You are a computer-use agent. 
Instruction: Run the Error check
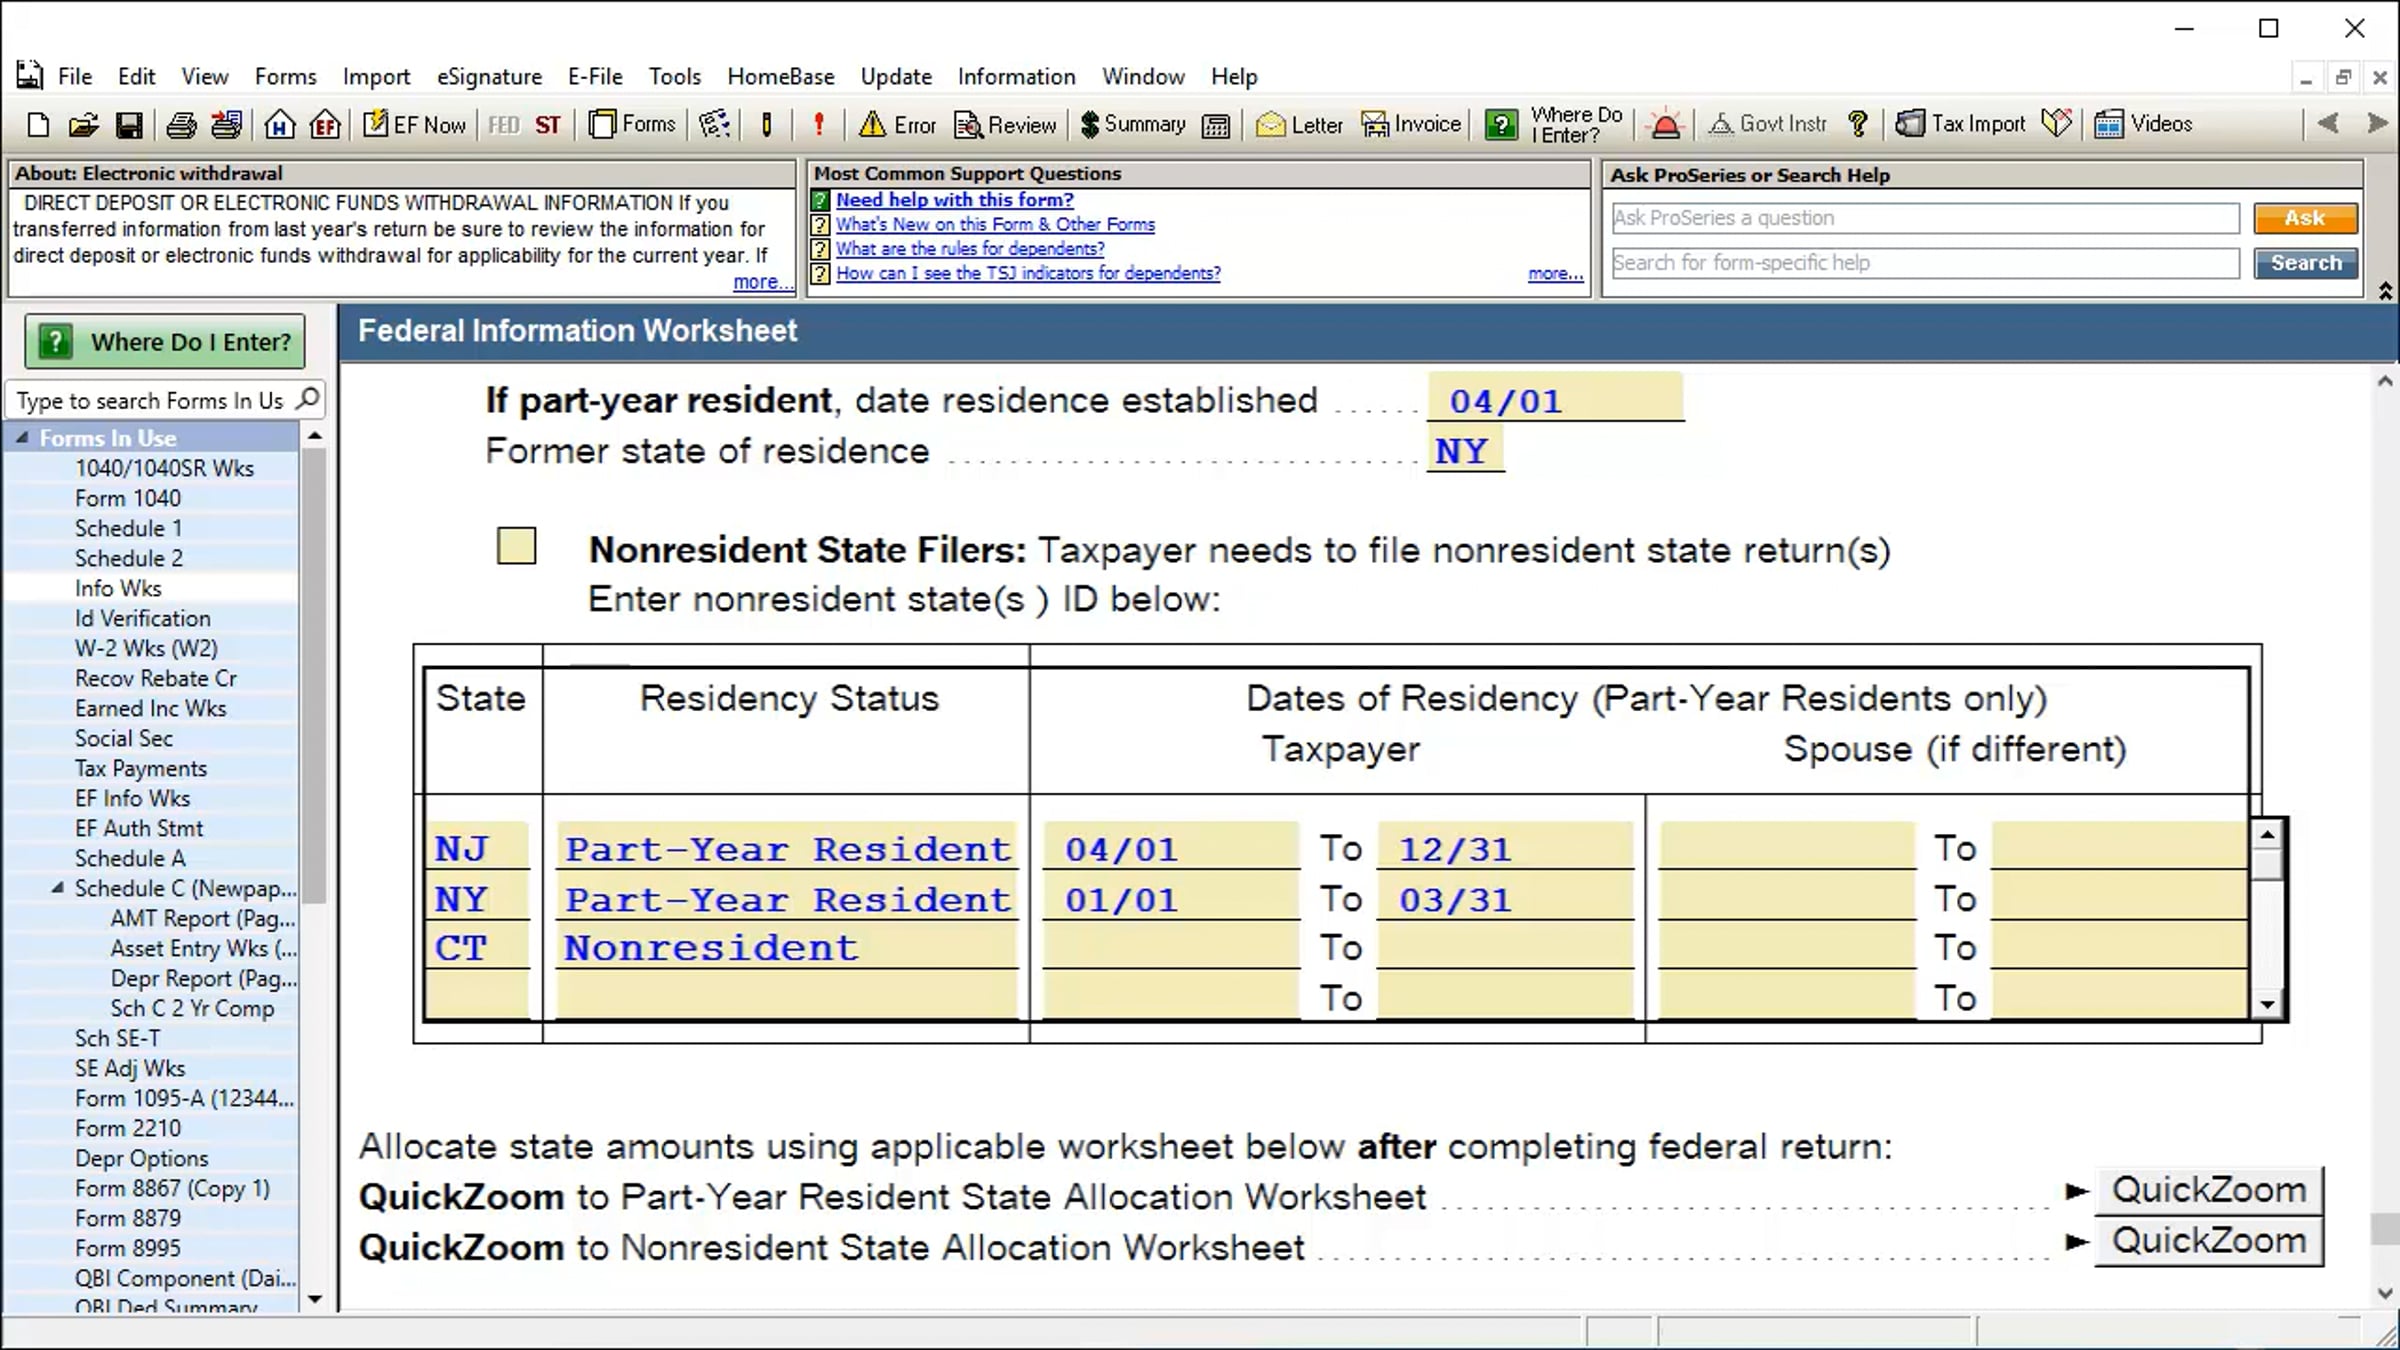click(x=895, y=124)
